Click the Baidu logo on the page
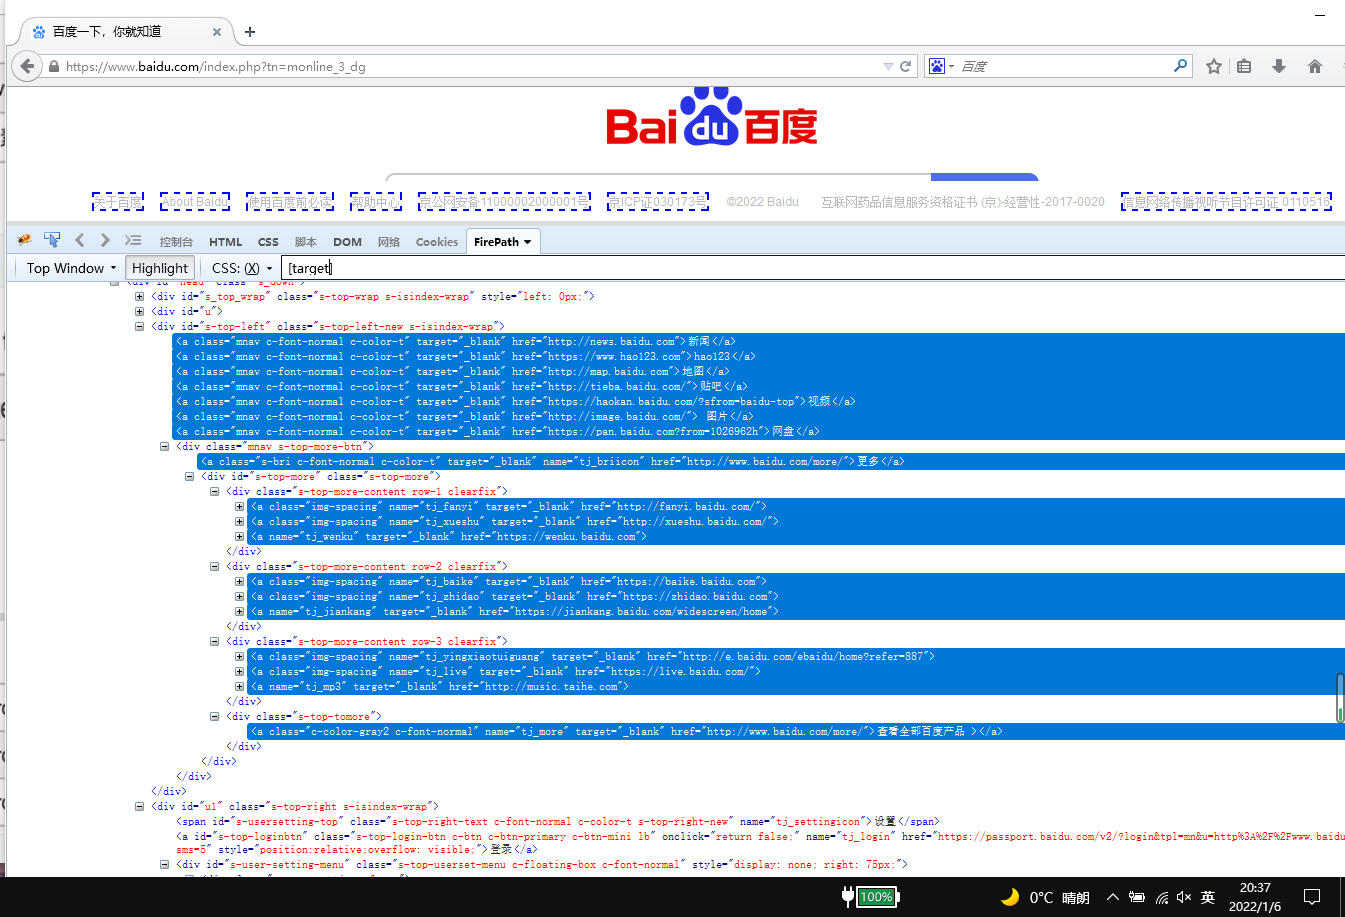This screenshot has height=917, width=1345. point(712,118)
